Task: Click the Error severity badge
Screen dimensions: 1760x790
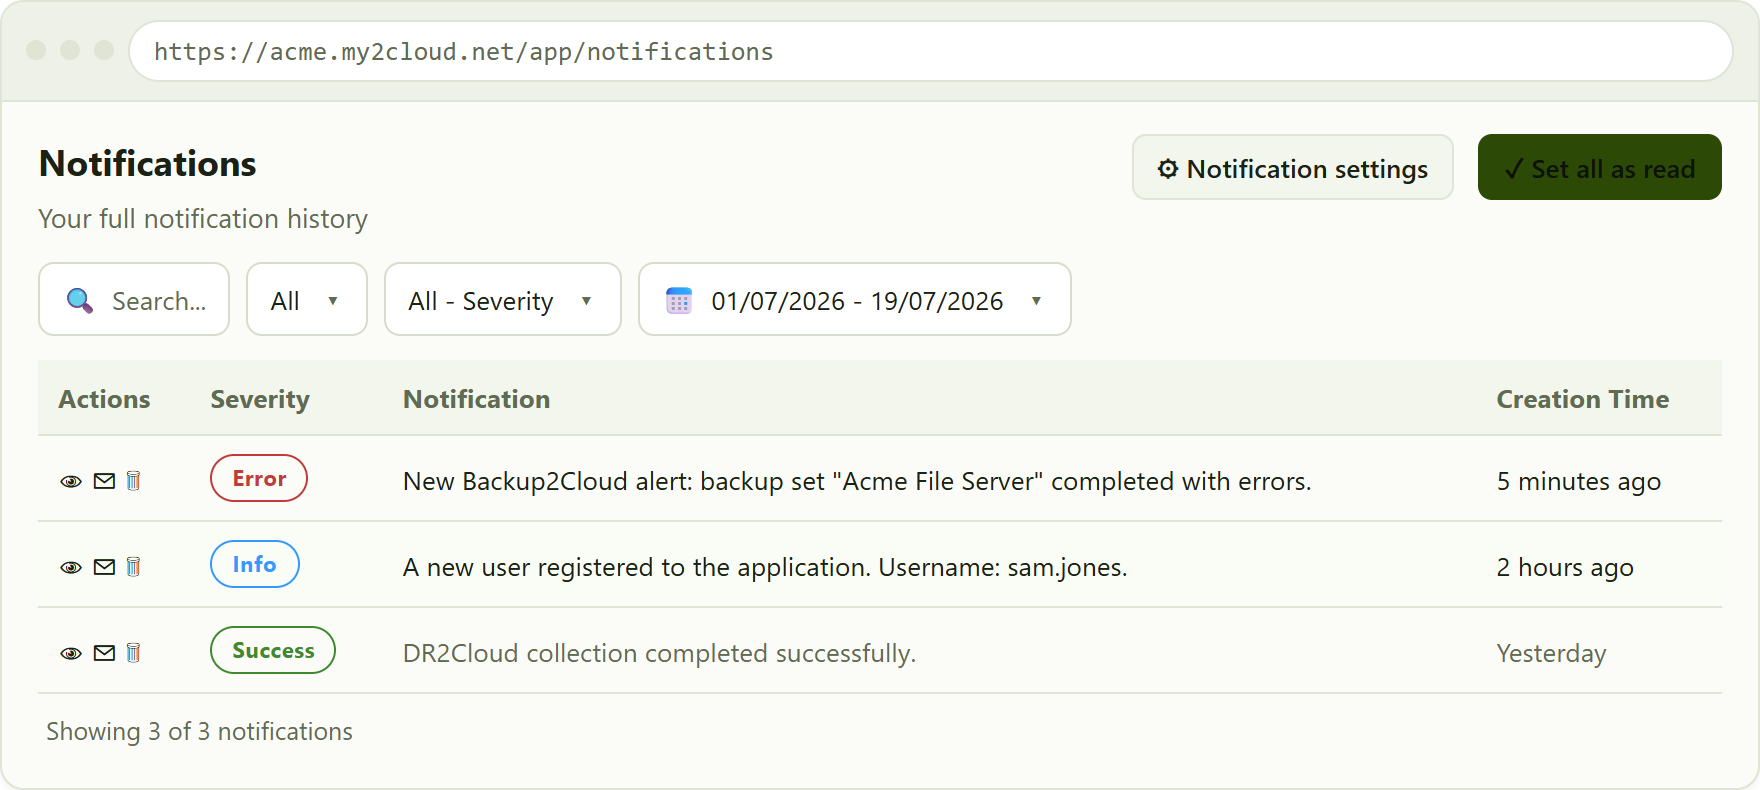Action: [259, 478]
